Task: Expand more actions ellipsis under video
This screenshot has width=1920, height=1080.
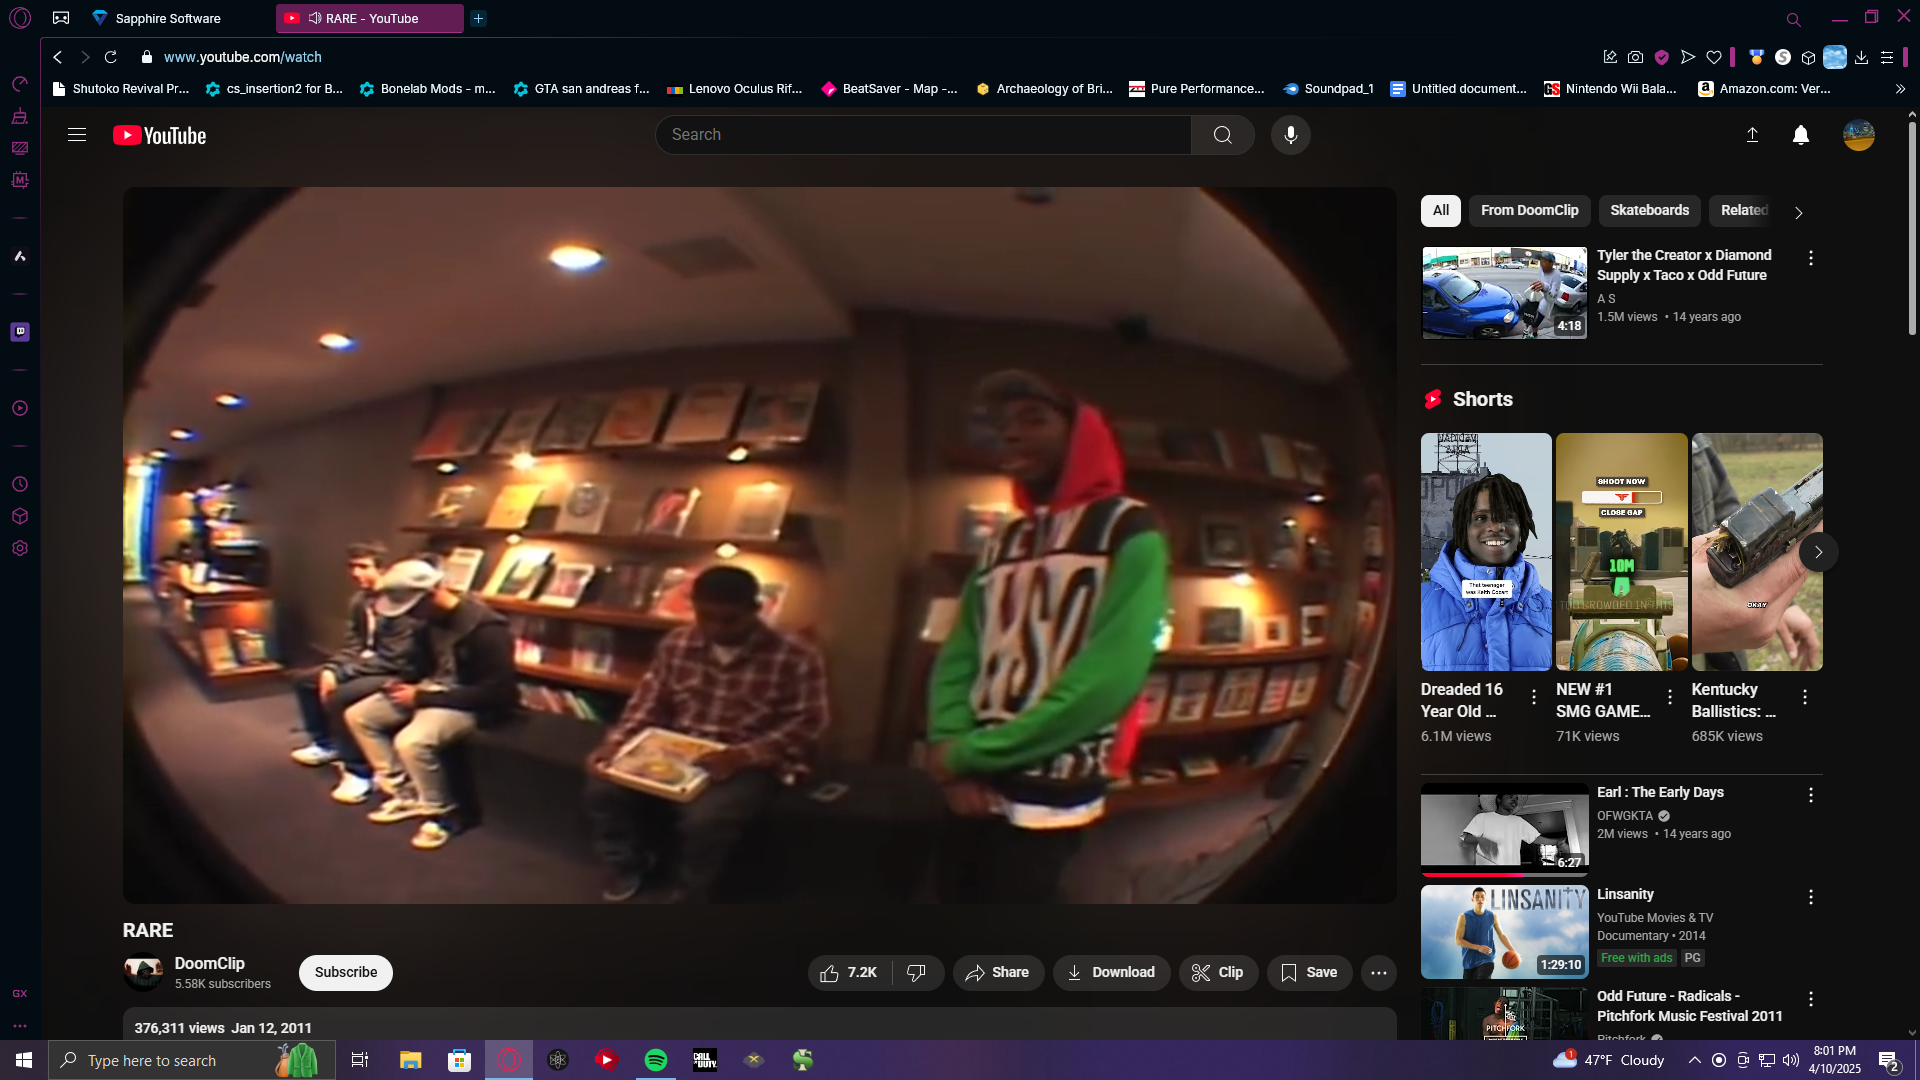Action: (x=1378, y=973)
